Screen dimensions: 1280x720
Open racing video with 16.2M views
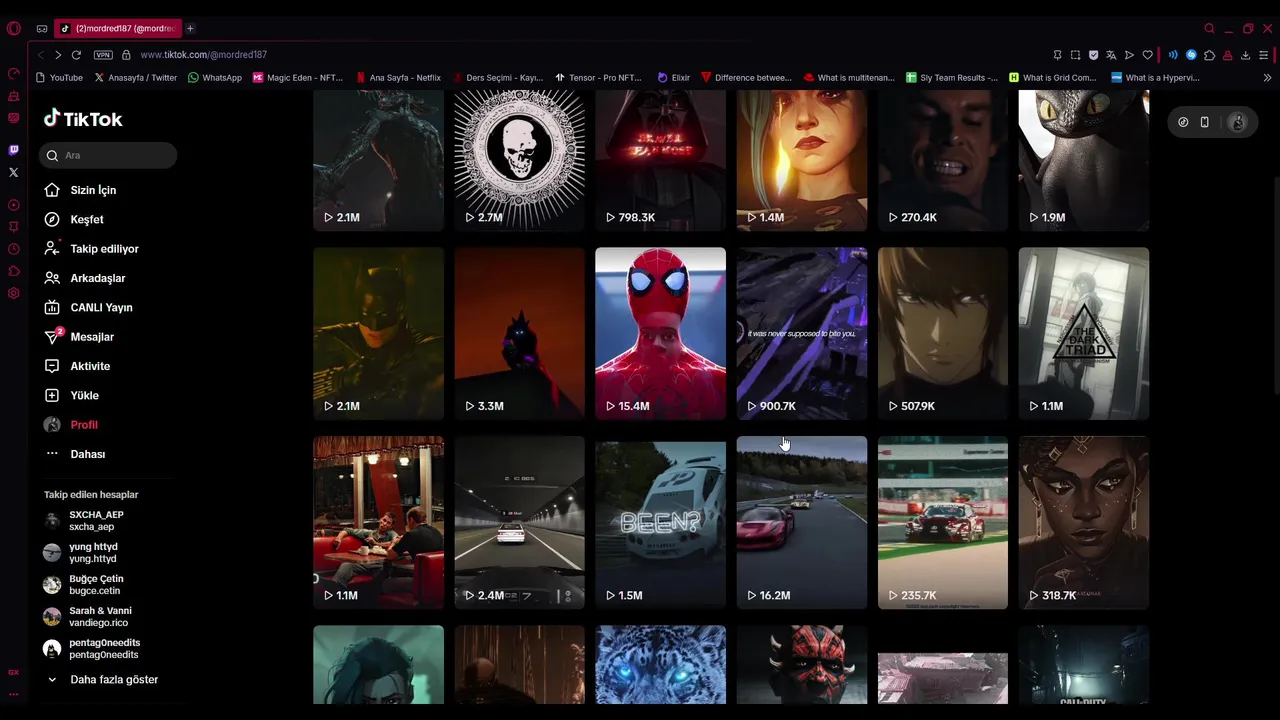point(802,522)
